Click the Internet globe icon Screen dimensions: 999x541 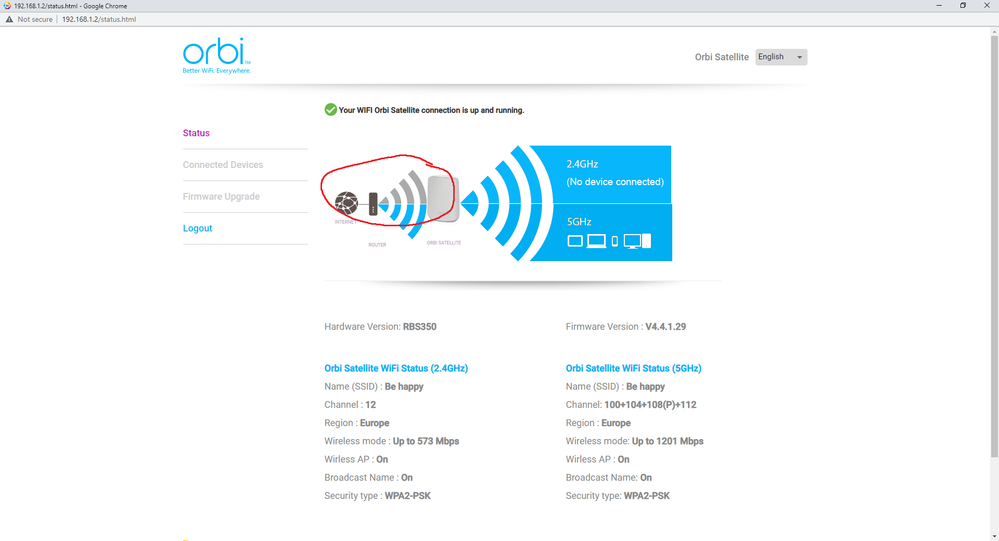pyautogui.click(x=346, y=203)
